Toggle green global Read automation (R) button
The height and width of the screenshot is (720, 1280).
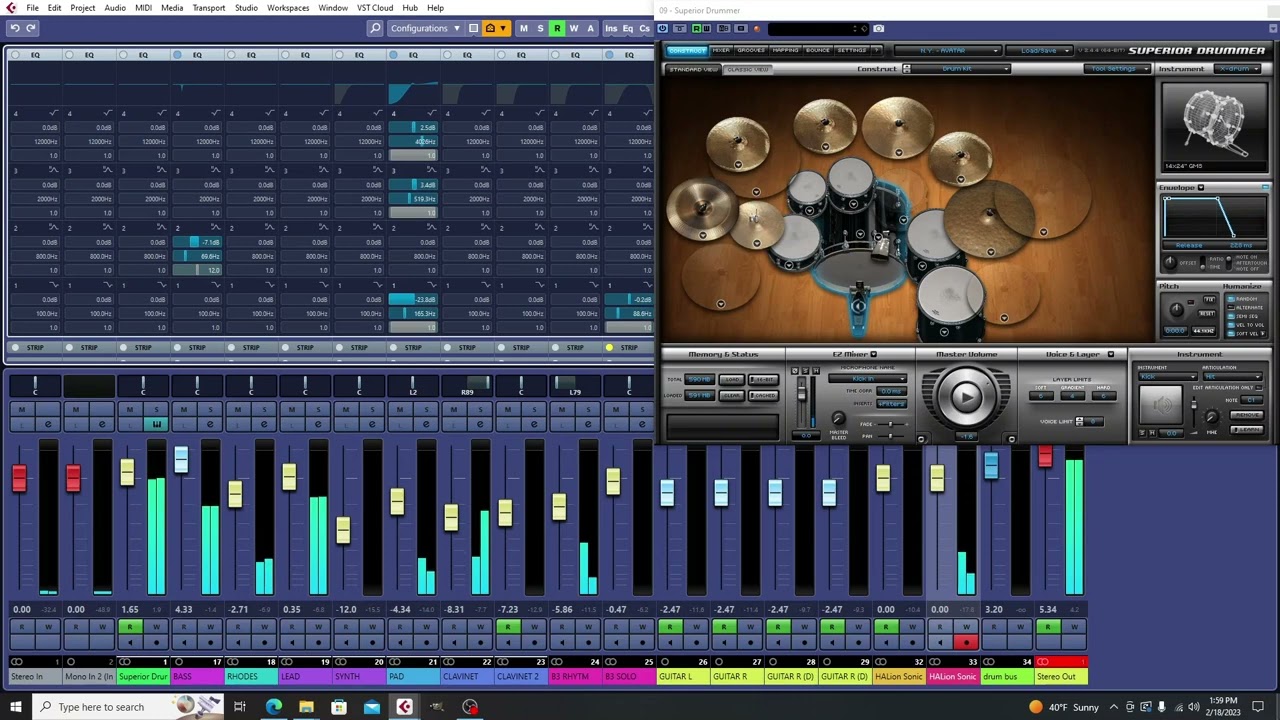click(x=557, y=28)
